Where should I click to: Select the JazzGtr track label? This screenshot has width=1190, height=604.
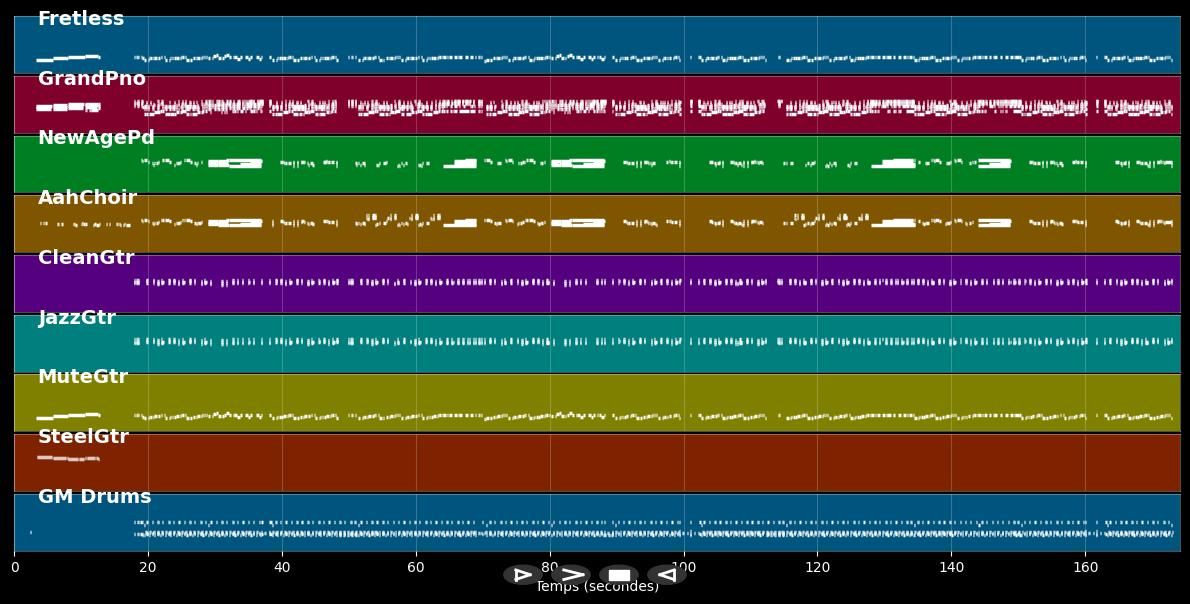point(77,318)
